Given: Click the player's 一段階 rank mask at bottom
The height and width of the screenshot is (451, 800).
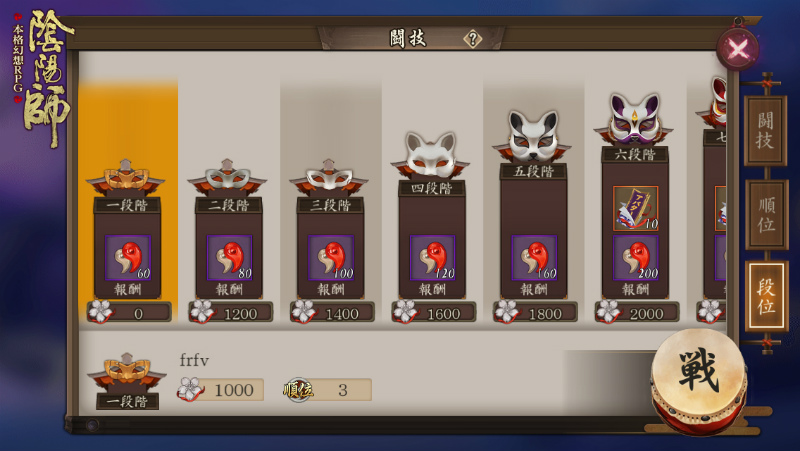Looking at the screenshot, I should (127, 380).
